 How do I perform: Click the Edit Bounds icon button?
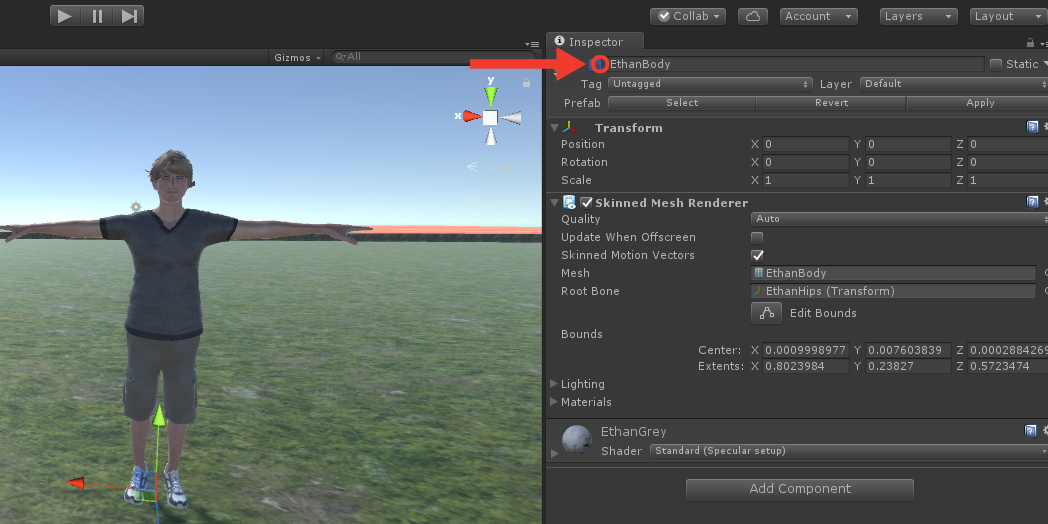[766, 313]
